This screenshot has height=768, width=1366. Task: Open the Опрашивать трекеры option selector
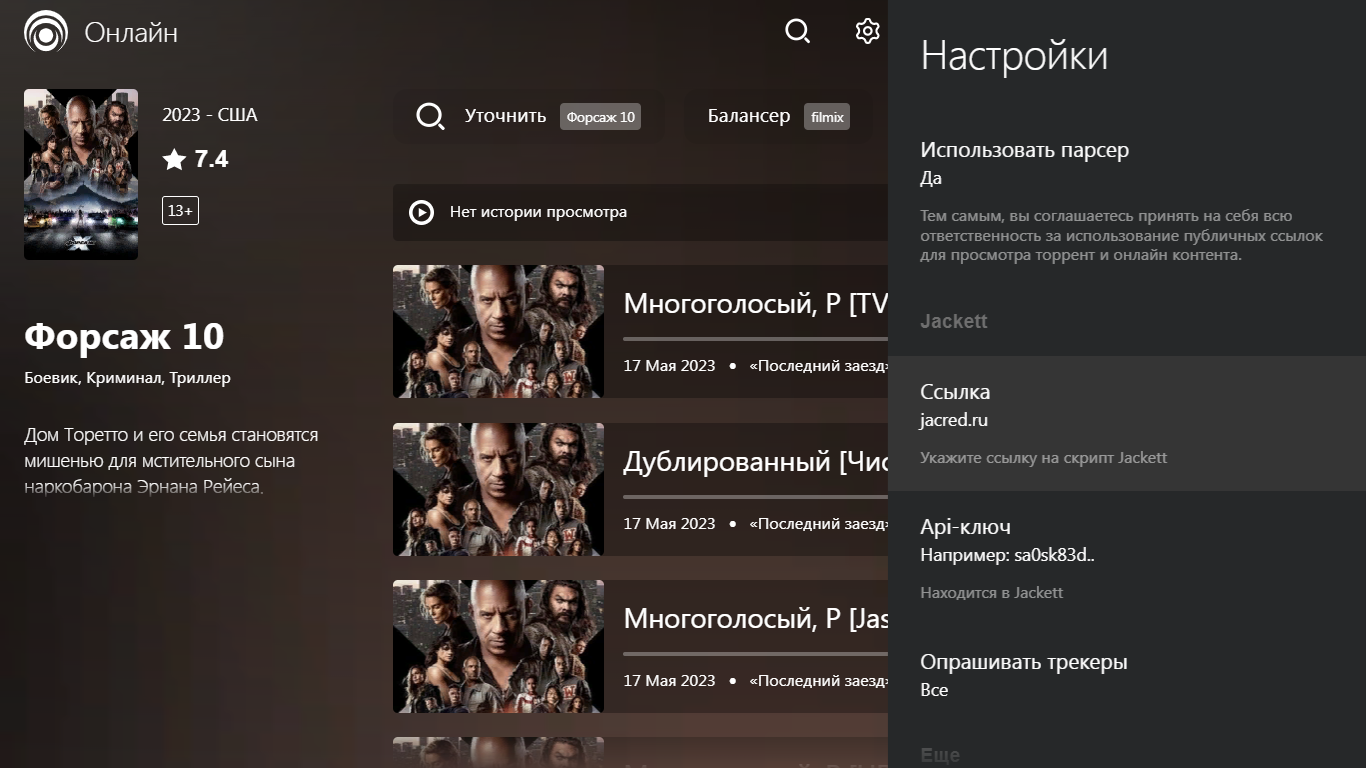tap(1127, 675)
